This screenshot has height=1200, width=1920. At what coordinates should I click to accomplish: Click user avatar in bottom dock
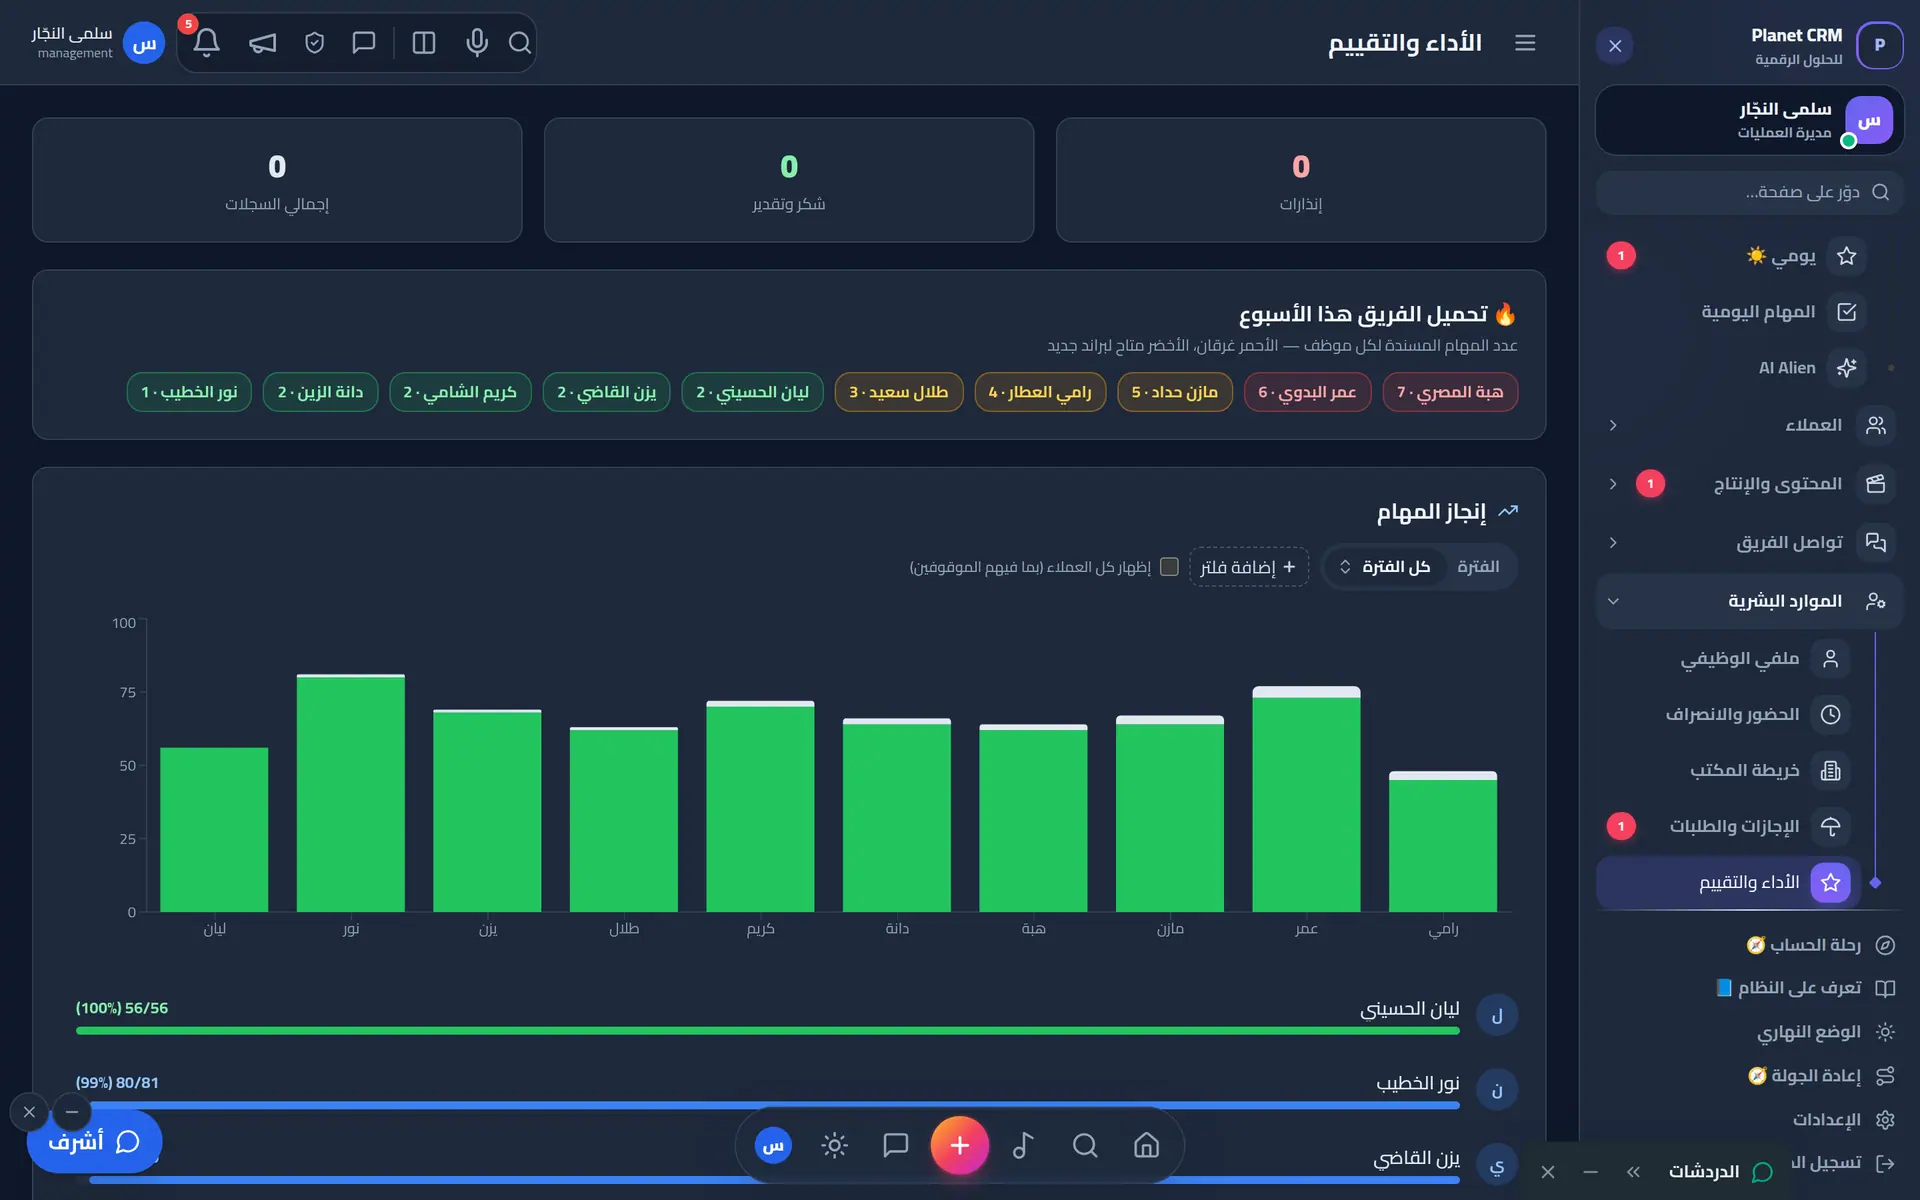(773, 1145)
